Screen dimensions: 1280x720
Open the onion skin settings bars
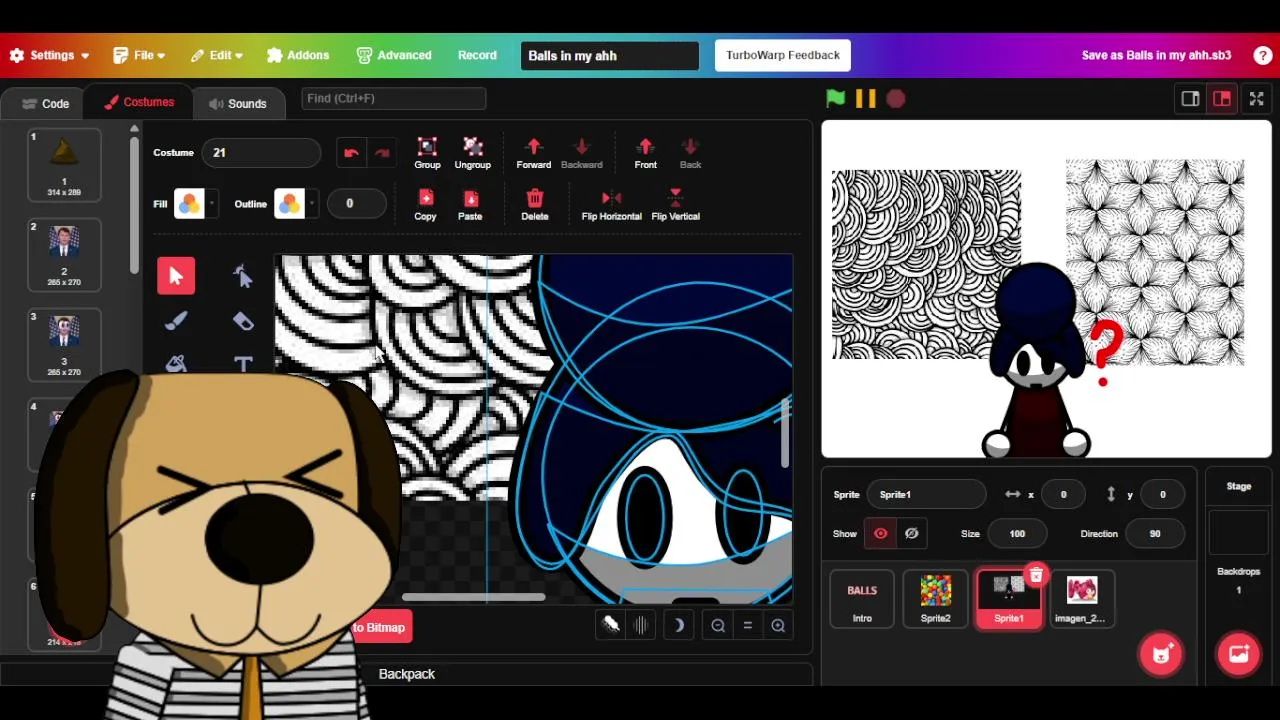point(640,626)
